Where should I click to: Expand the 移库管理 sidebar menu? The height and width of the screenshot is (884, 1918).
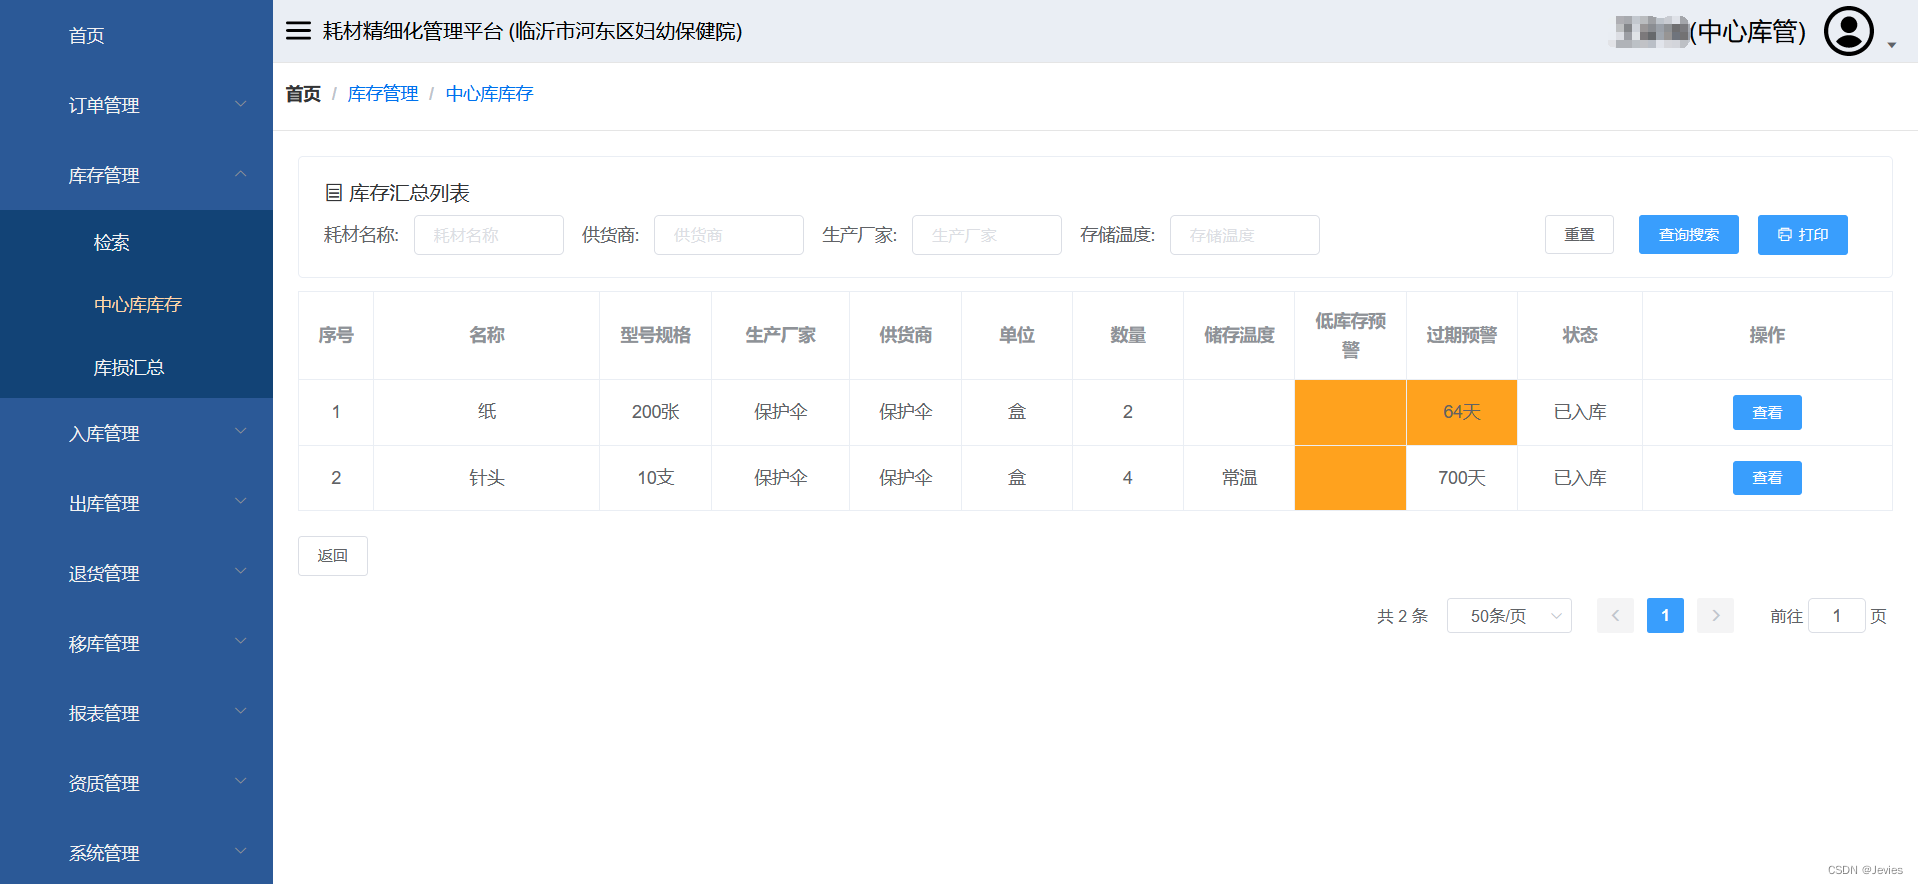pos(136,643)
